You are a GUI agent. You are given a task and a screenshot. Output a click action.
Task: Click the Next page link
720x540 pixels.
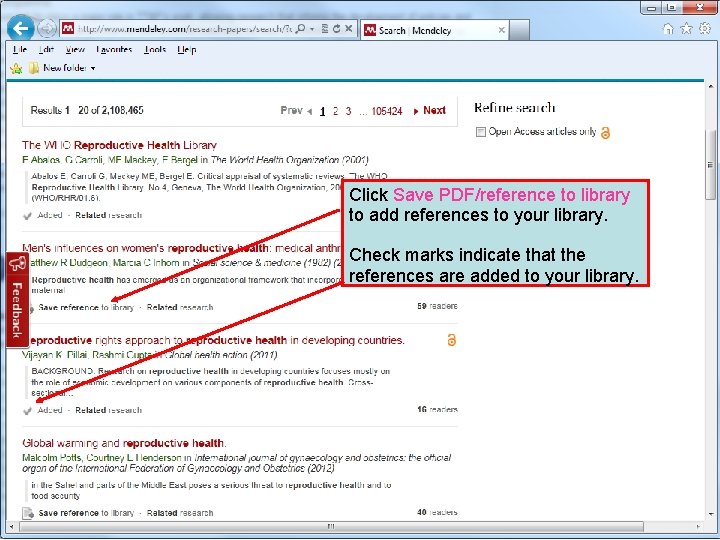coord(430,111)
